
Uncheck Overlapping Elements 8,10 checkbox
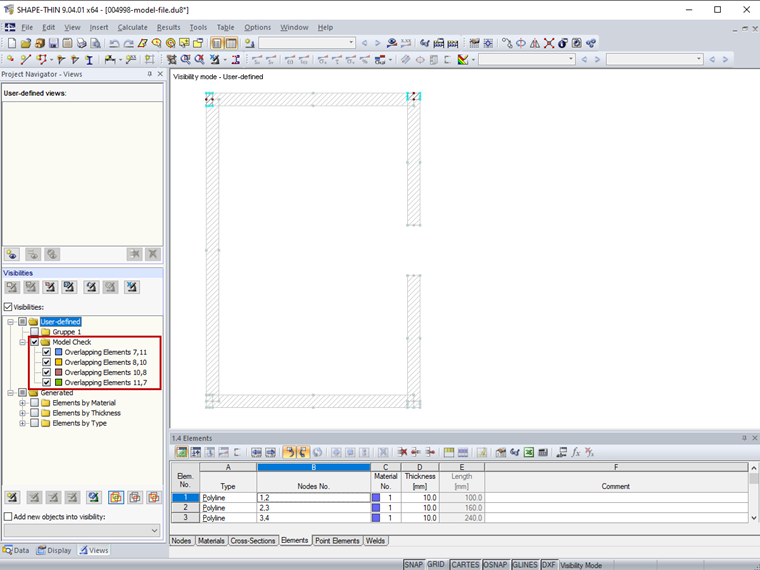coord(47,363)
